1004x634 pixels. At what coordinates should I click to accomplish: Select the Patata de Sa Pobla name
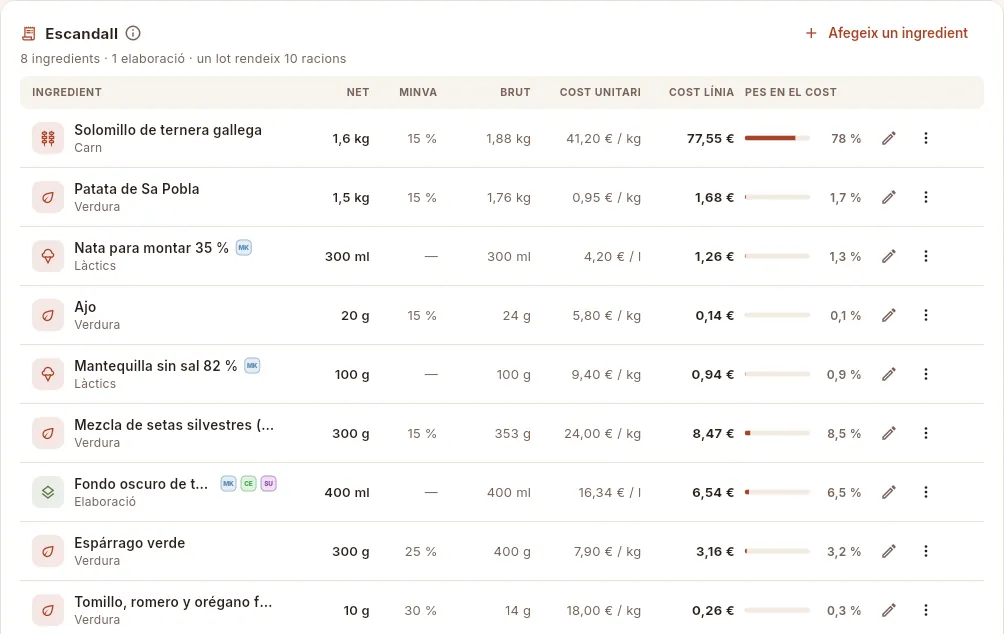(136, 189)
